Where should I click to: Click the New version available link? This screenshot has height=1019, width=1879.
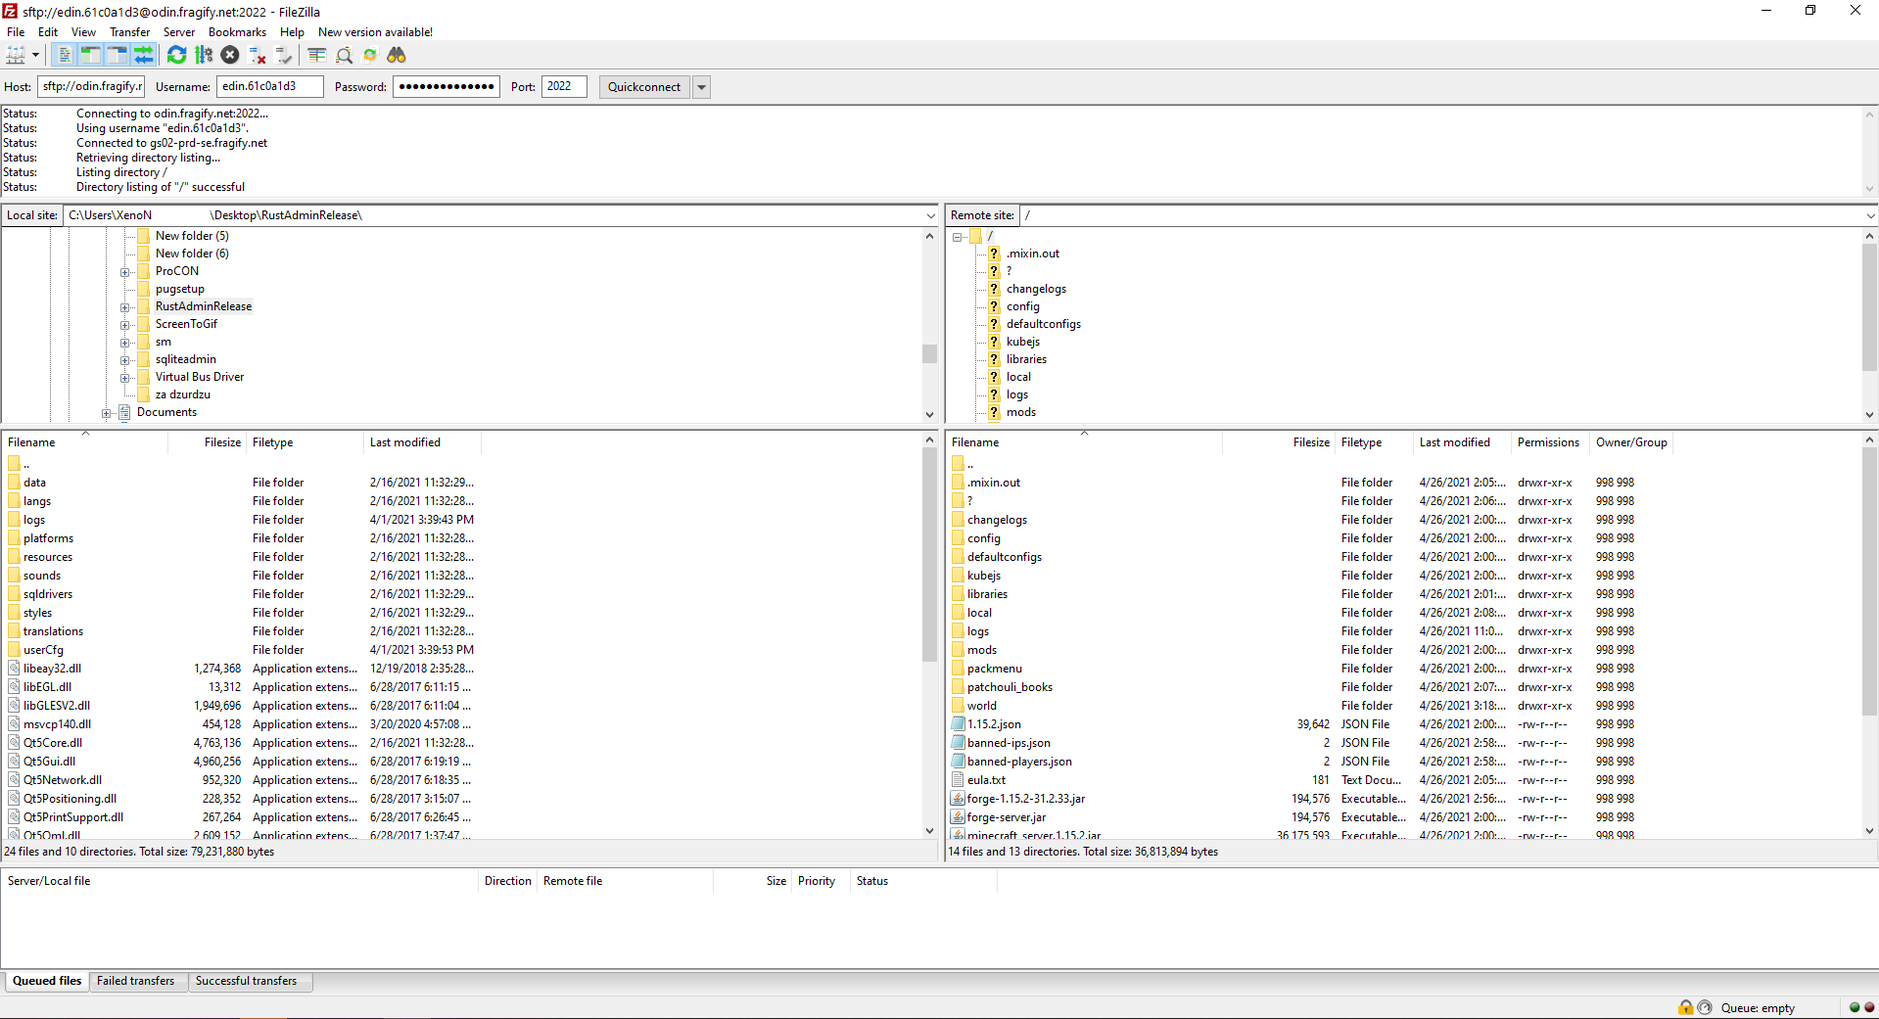pos(374,31)
